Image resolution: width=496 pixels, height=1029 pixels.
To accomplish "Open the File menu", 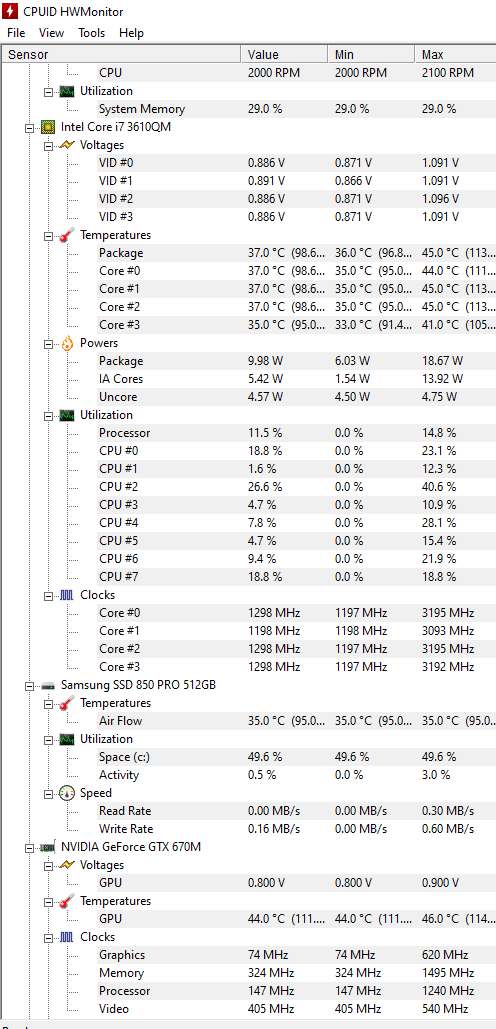I will 16,33.
